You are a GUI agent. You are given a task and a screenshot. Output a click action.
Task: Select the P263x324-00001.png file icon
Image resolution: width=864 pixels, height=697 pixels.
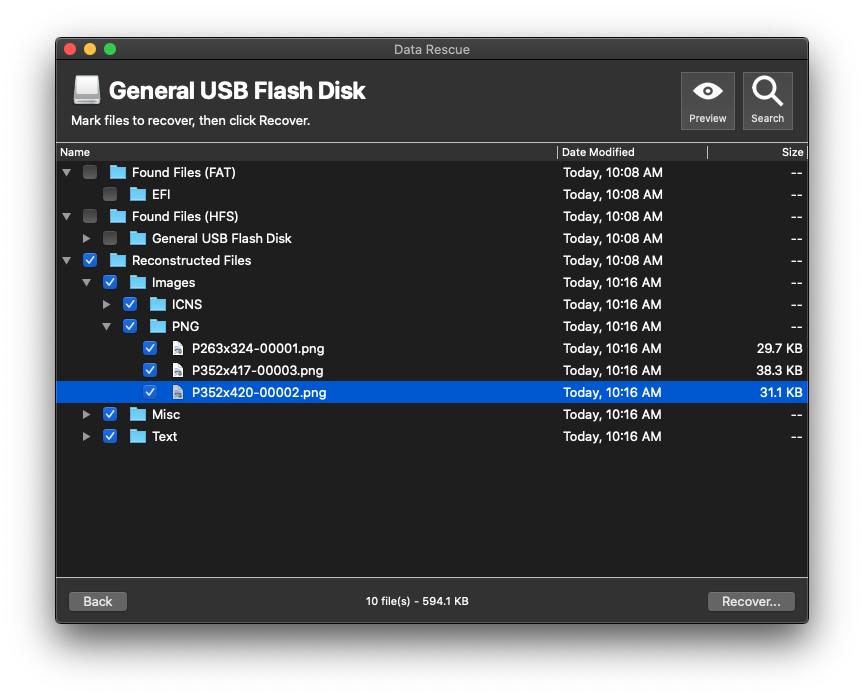pos(178,349)
